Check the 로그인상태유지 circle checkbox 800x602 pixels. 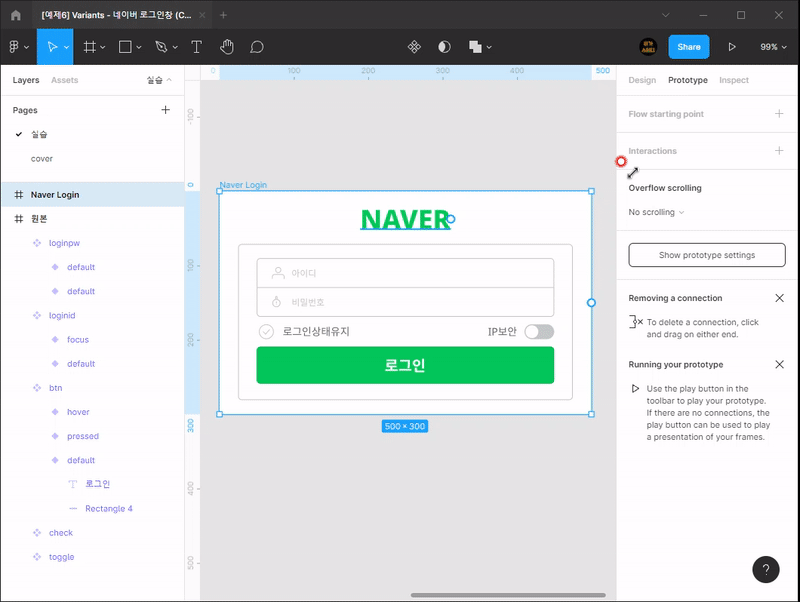pos(266,332)
